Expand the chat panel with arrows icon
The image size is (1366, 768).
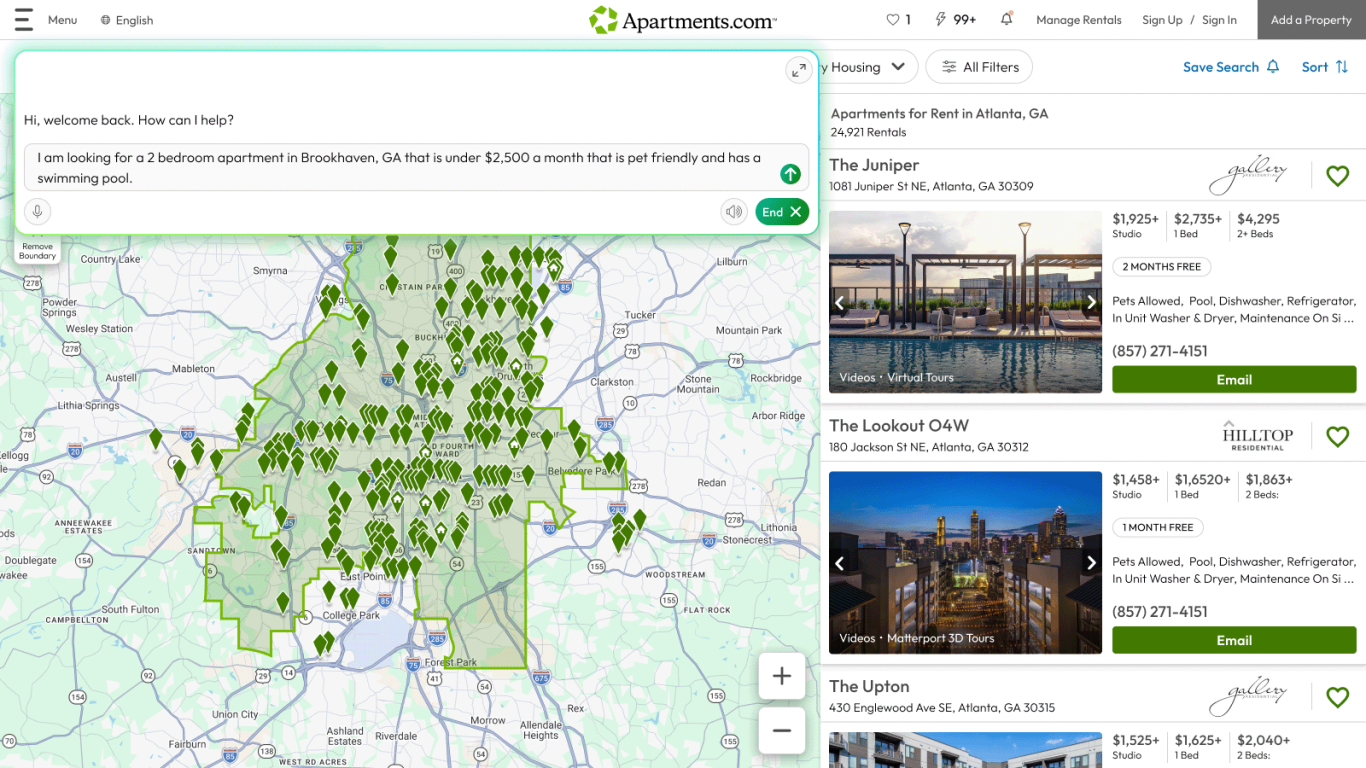point(798,70)
